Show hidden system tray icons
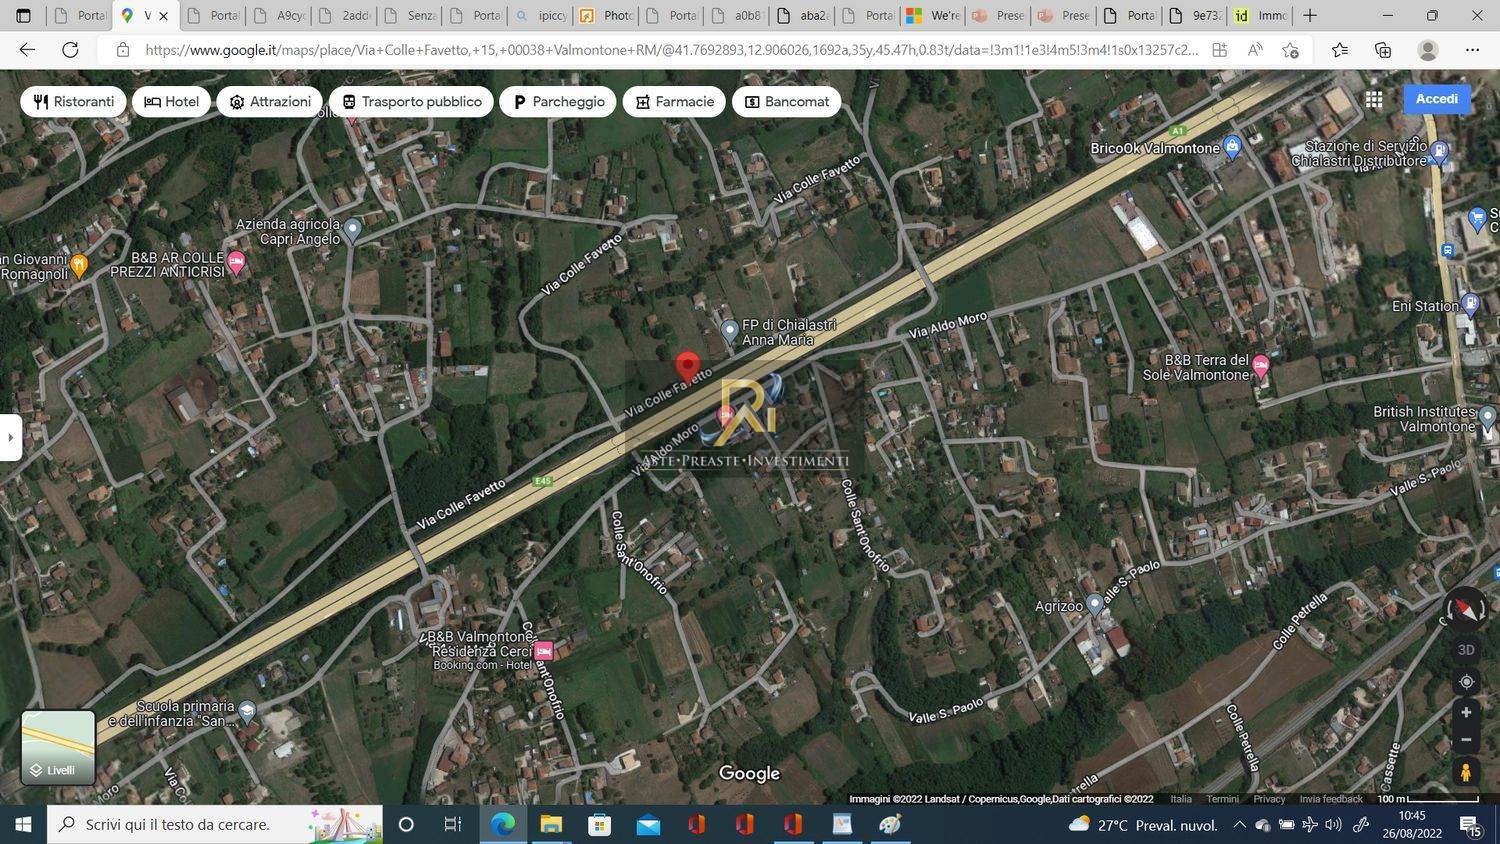The height and width of the screenshot is (844, 1500). pos(1239,825)
